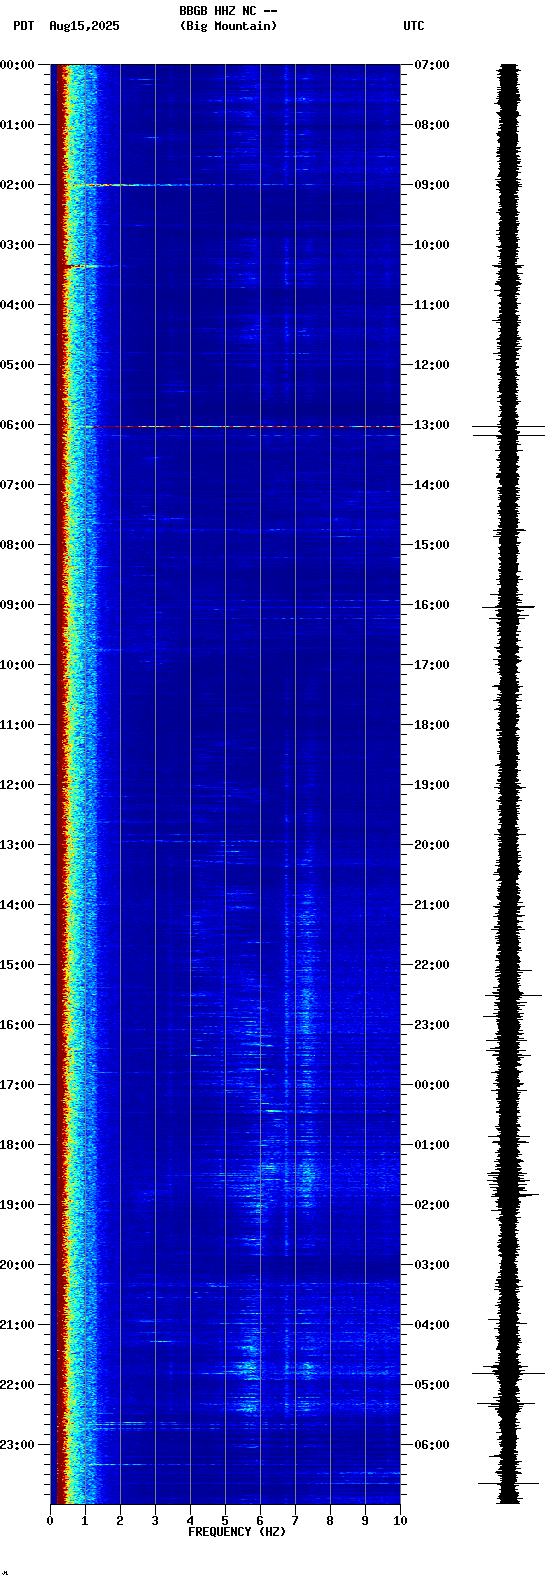Image resolution: width=552 pixels, height=1584 pixels.
Task: Click the 20:00 PDT time label on the left
Action: pyautogui.click(x=17, y=1265)
